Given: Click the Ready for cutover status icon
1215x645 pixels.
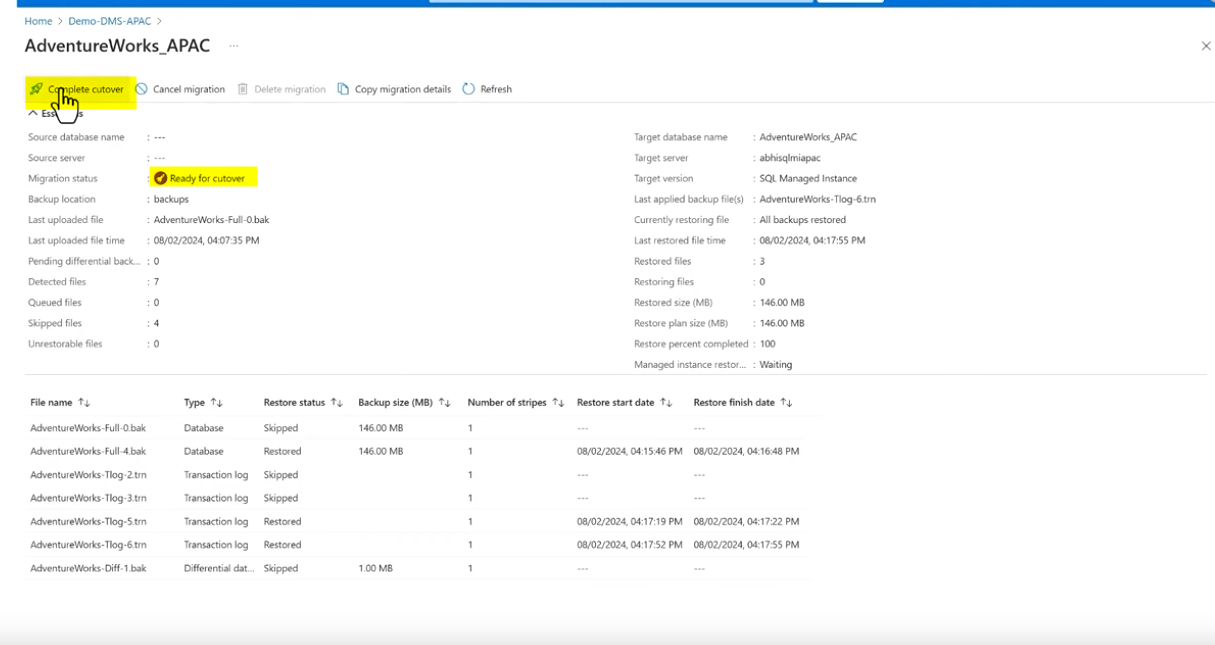Looking at the screenshot, I should click(x=160, y=178).
